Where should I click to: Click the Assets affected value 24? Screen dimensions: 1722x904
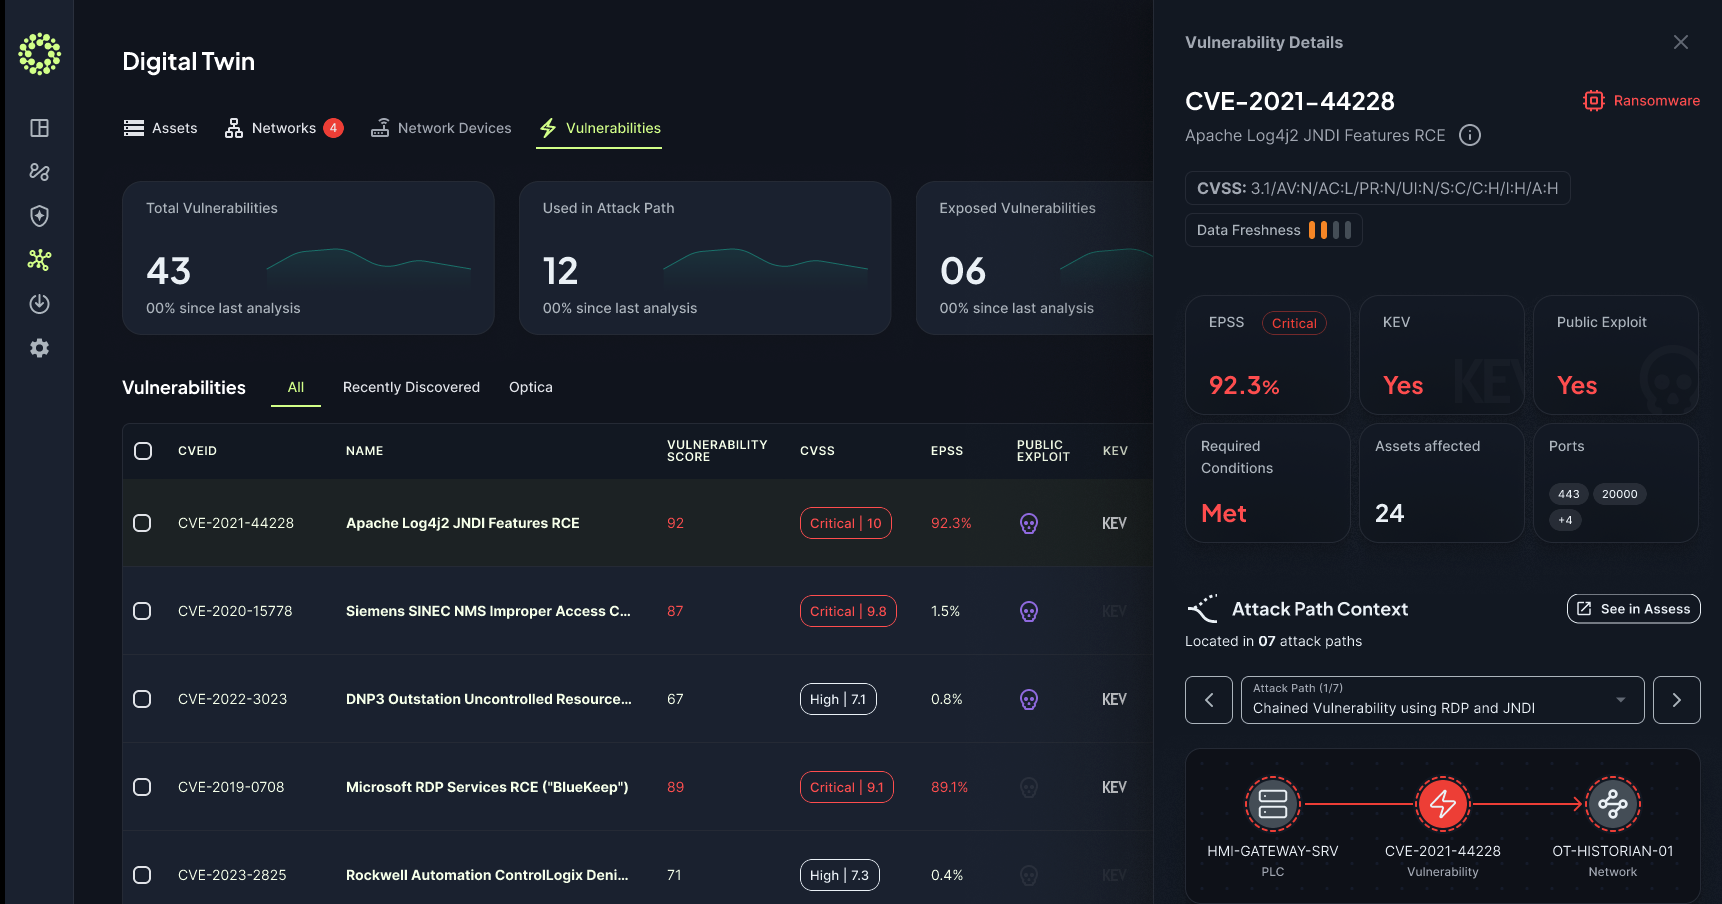pyautogui.click(x=1389, y=513)
